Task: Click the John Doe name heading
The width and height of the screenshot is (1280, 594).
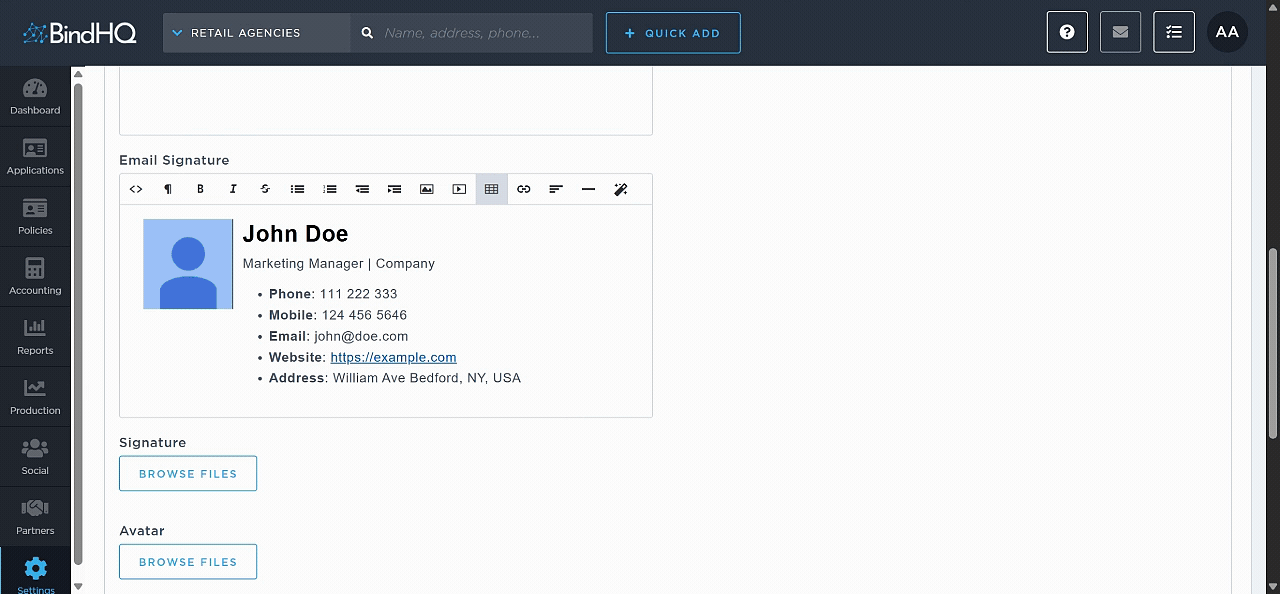Action: [295, 234]
